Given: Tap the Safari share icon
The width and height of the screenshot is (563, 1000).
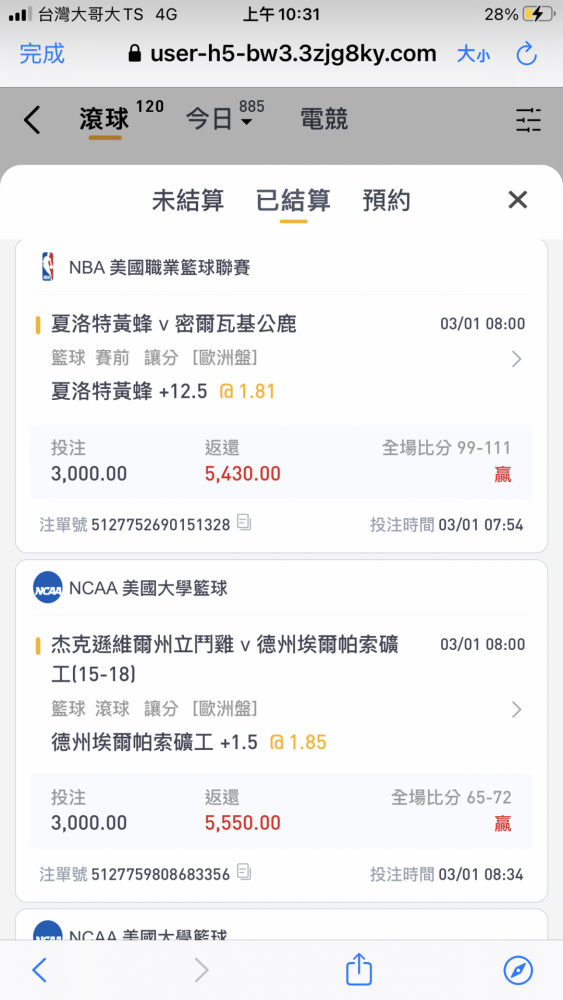Looking at the screenshot, I should coord(358,969).
